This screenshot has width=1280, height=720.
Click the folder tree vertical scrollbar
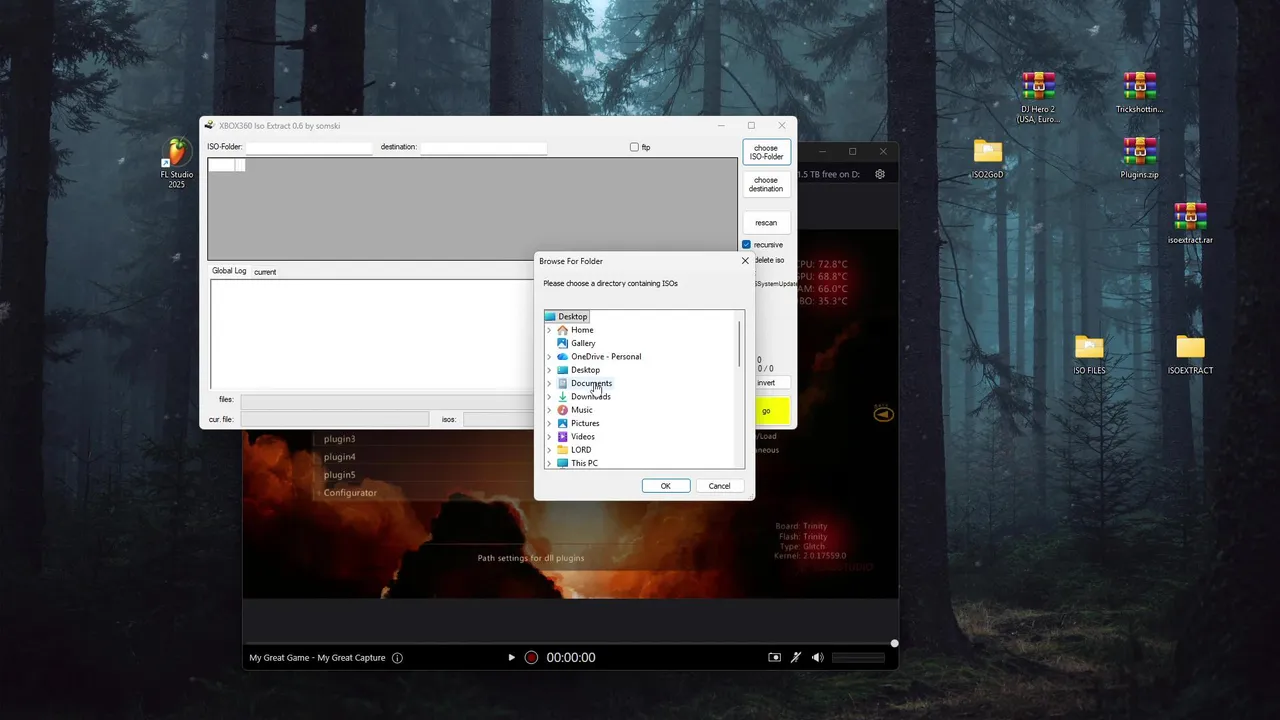pyautogui.click(x=740, y=344)
